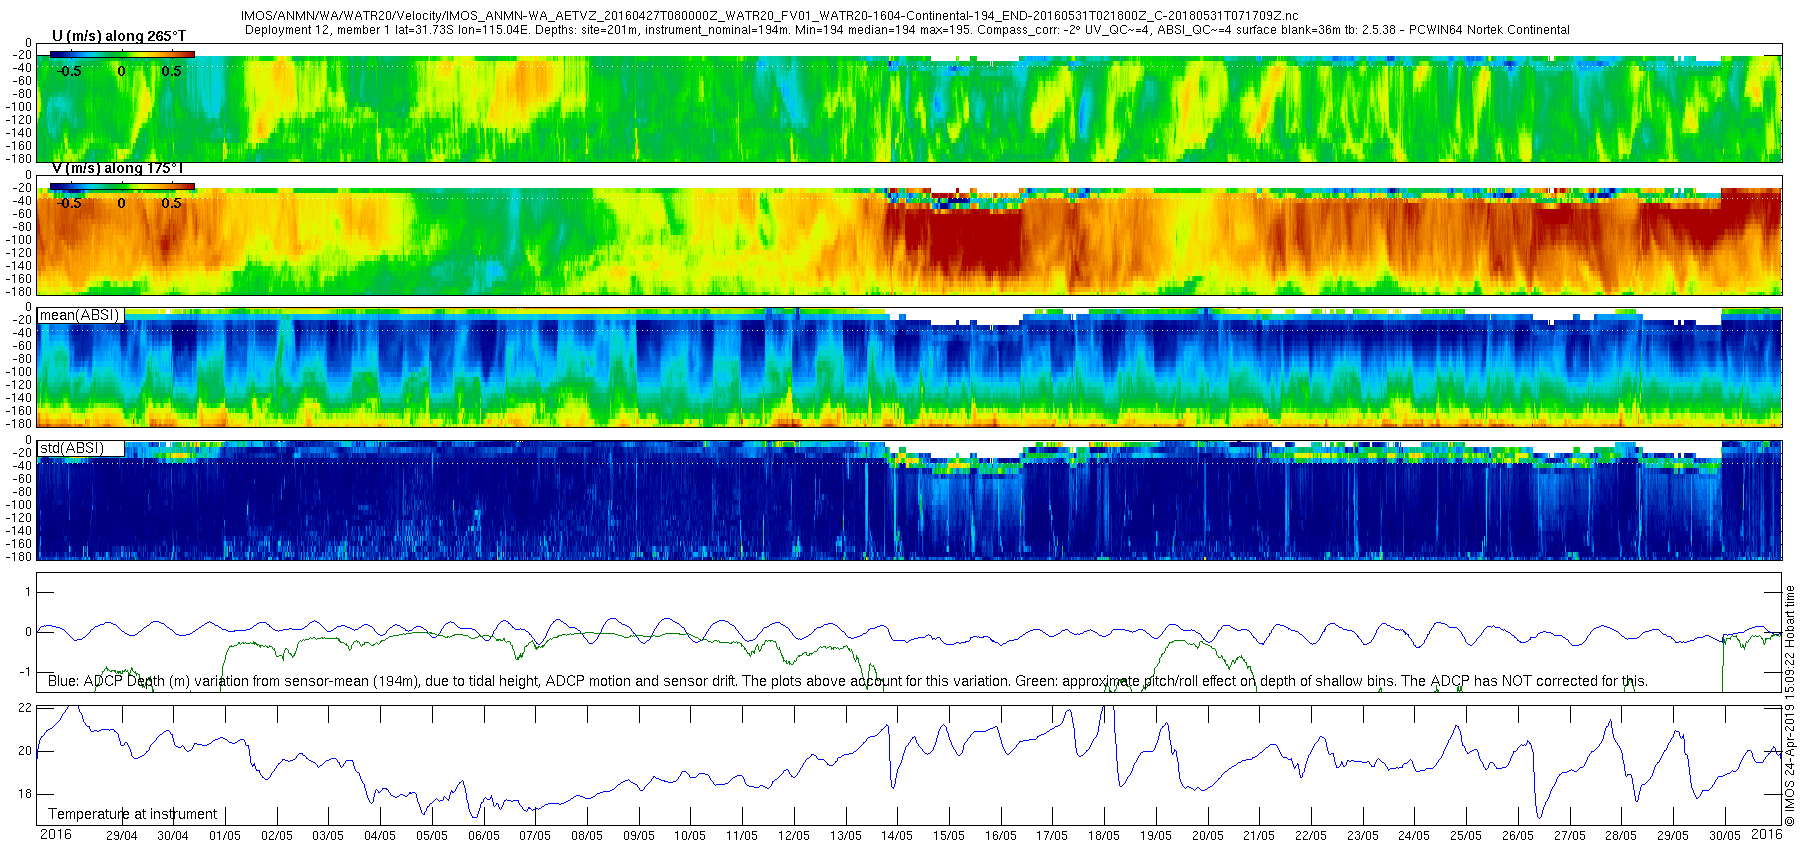Image resolution: width=1800 pixels, height=850 pixels.
Task: Click the '28/05' date tick label
Action: (x=1621, y=836)
